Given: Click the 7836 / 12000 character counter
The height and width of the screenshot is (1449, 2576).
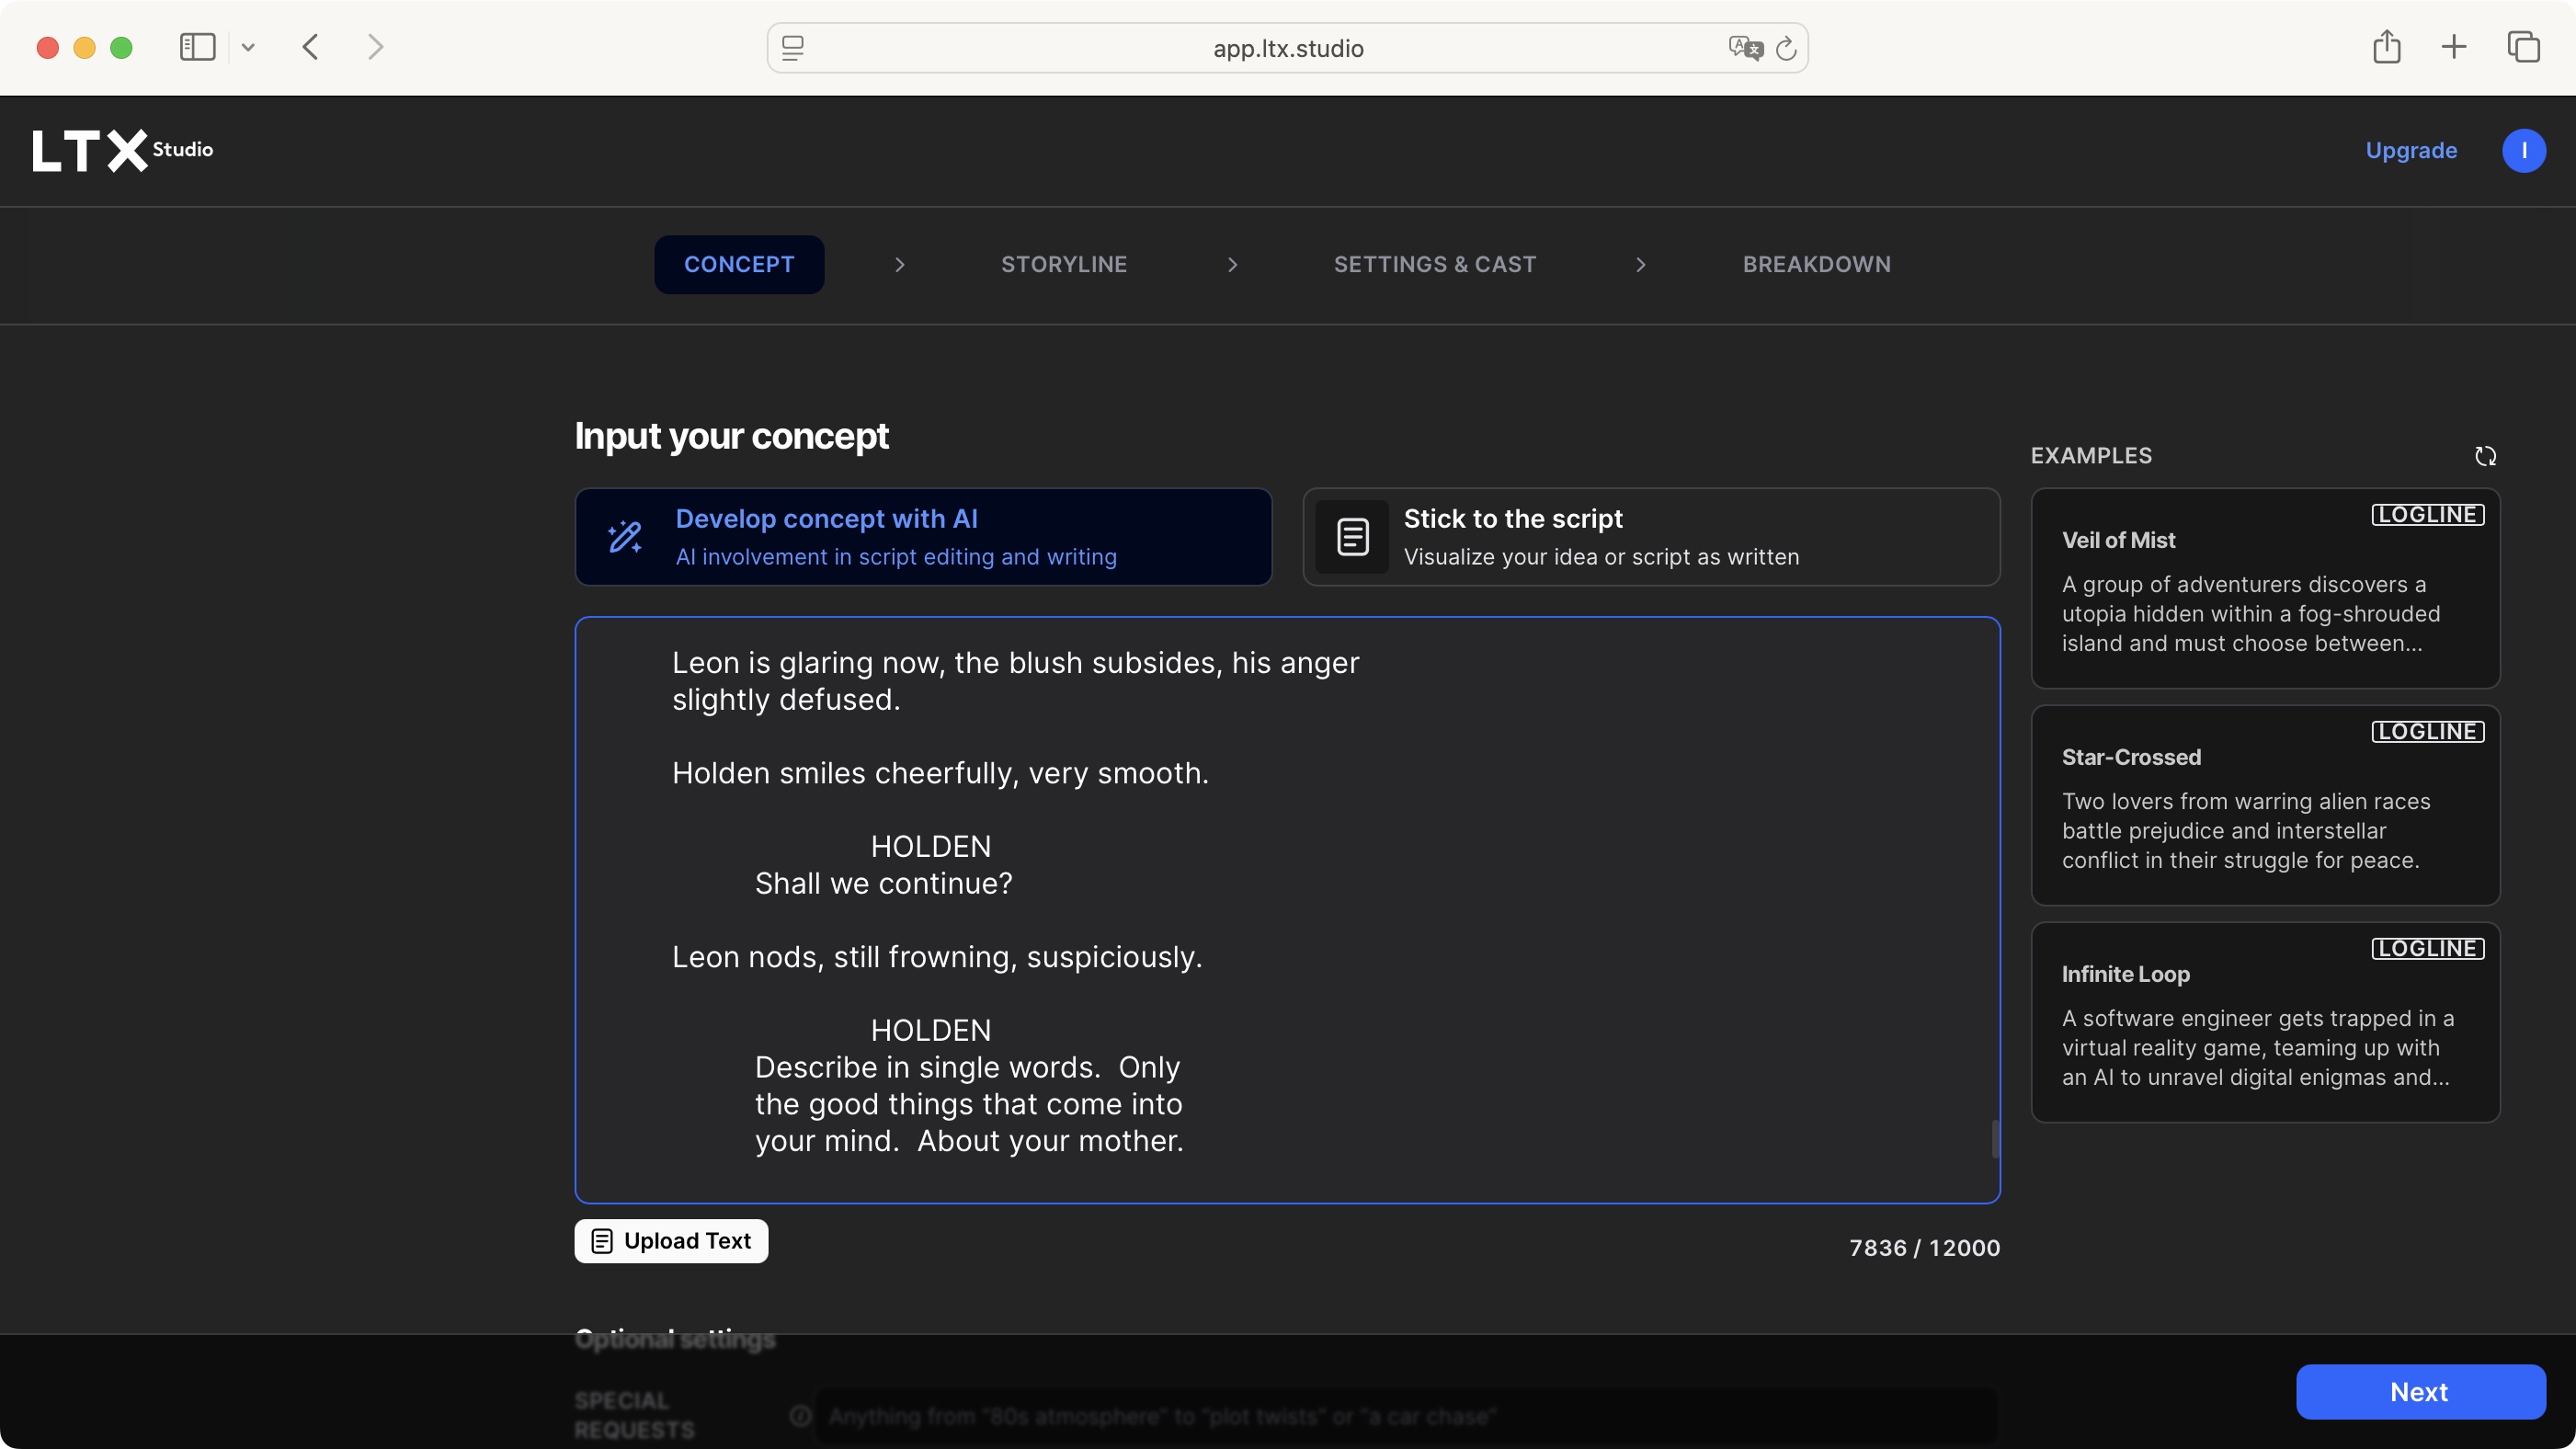Looking at the screenshot, I should tap(1924, 1248).
